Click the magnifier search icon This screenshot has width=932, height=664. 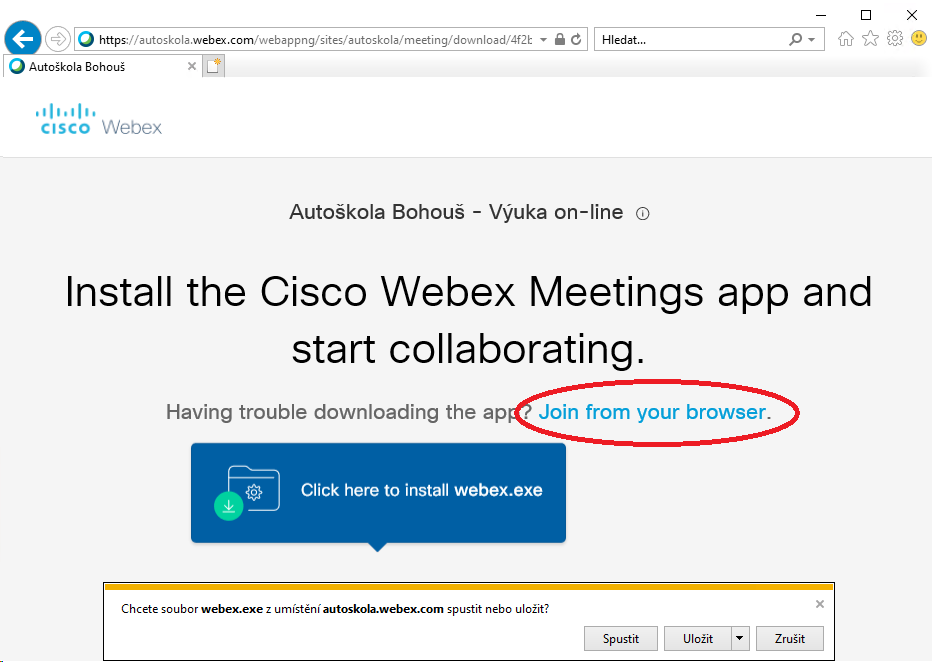click(x=795, y=40)
